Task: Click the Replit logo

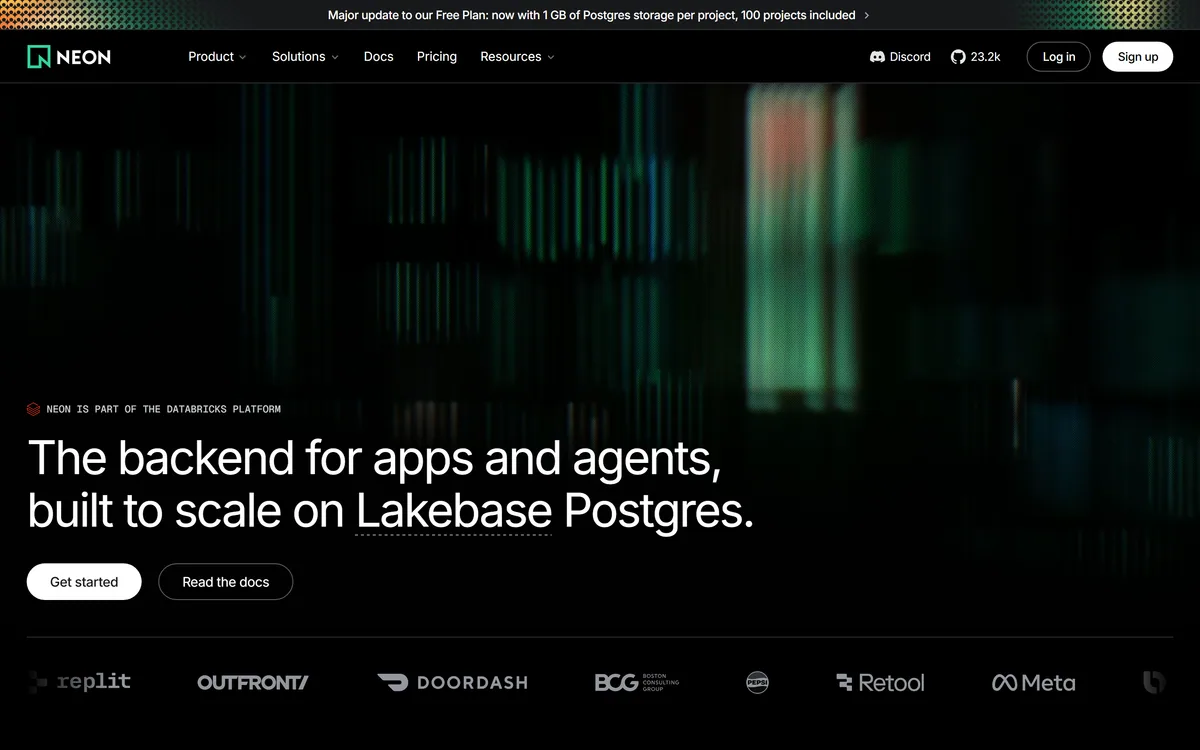Action: [x=80, y=682]
